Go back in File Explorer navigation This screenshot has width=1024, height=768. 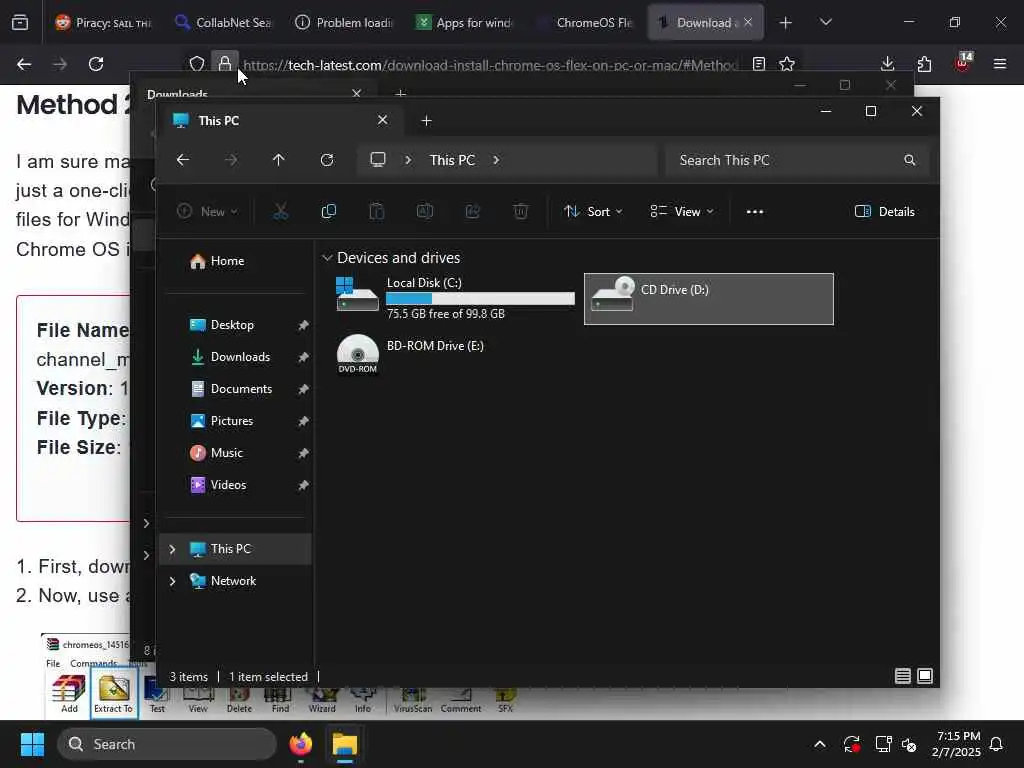[183, 160]
